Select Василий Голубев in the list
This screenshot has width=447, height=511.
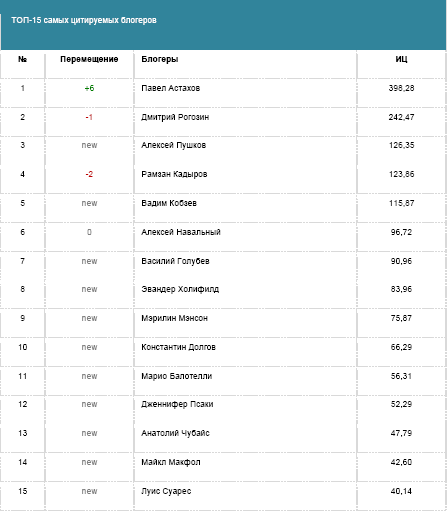point(175,261)
